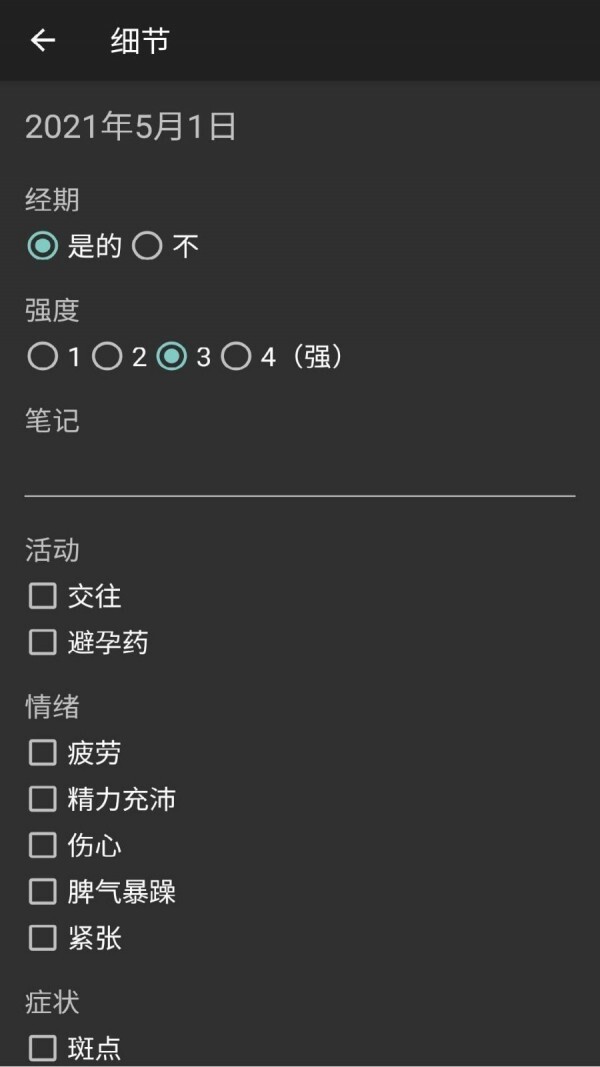Select intensity level 4（强）

tap(238, 355)
